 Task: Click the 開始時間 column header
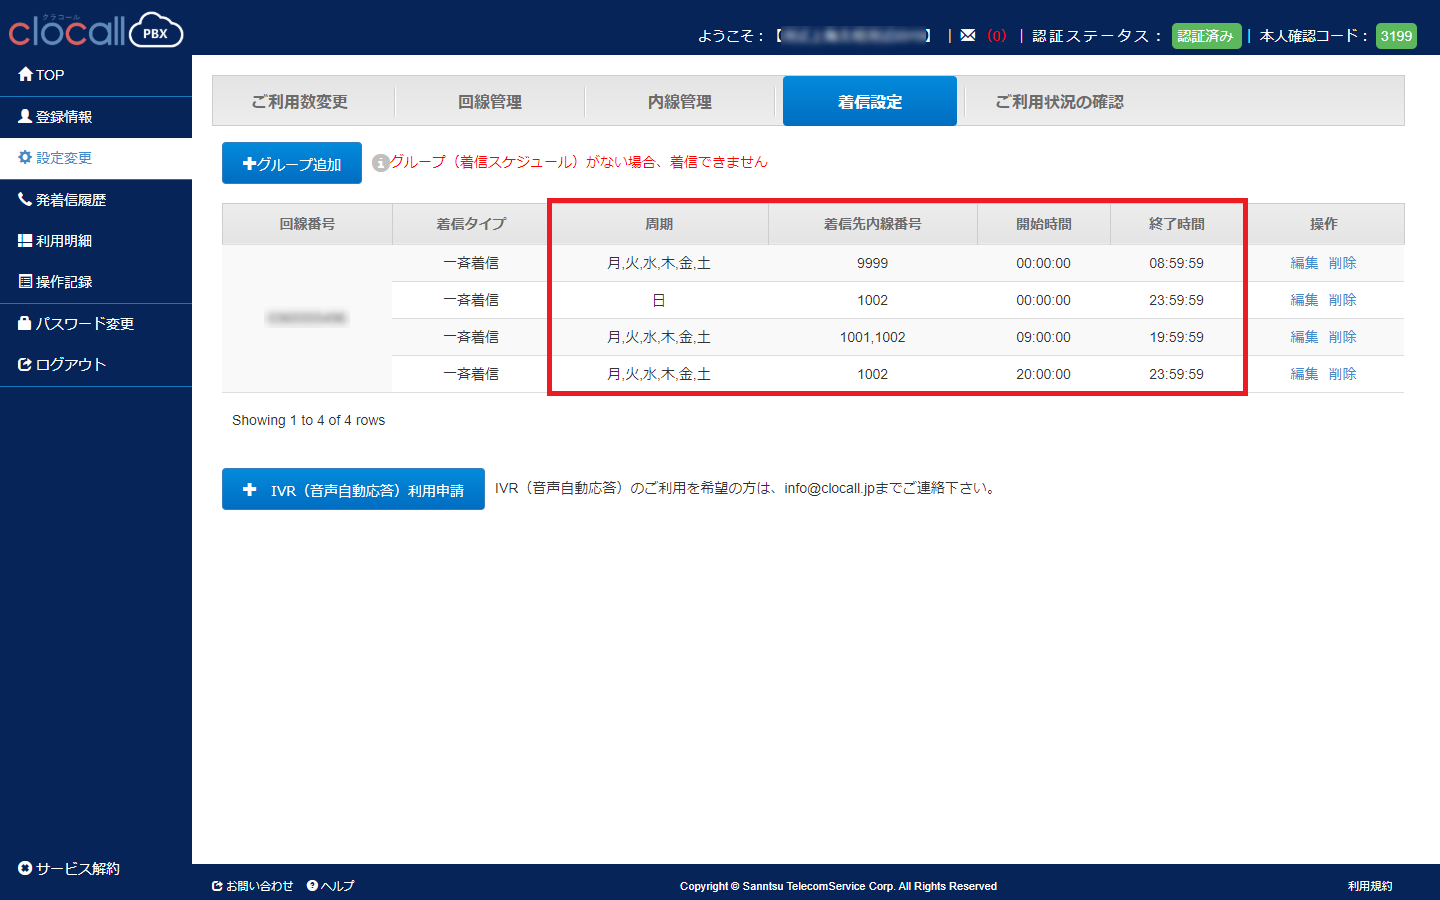pos(1044,224)
